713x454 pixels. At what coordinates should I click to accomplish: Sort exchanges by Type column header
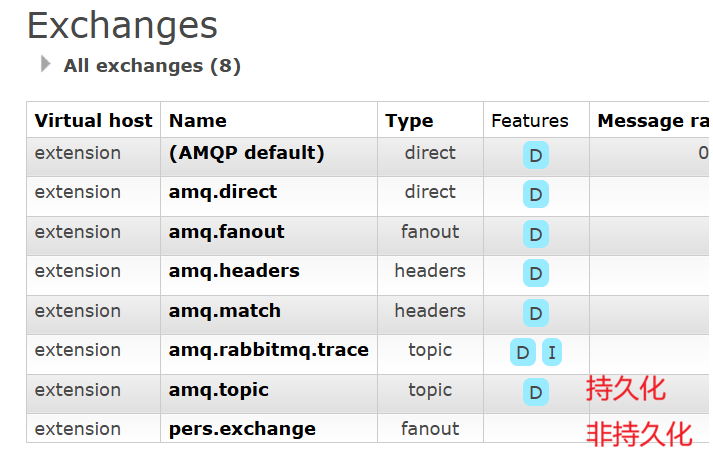click(409, 121)
